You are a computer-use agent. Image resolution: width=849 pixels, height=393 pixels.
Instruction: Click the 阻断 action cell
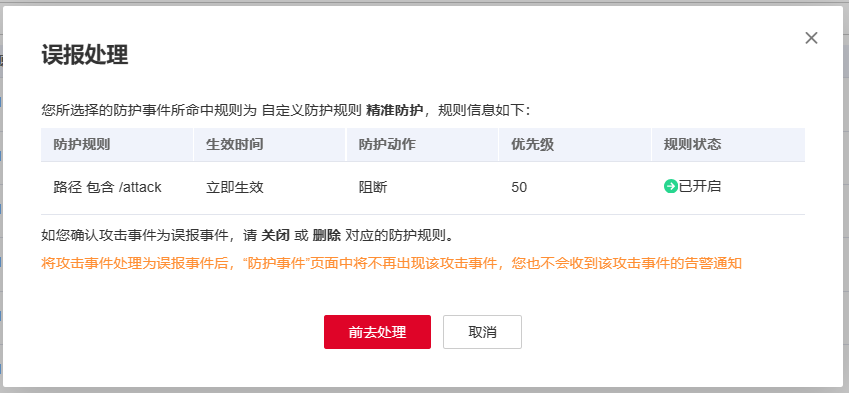point(373,187)
